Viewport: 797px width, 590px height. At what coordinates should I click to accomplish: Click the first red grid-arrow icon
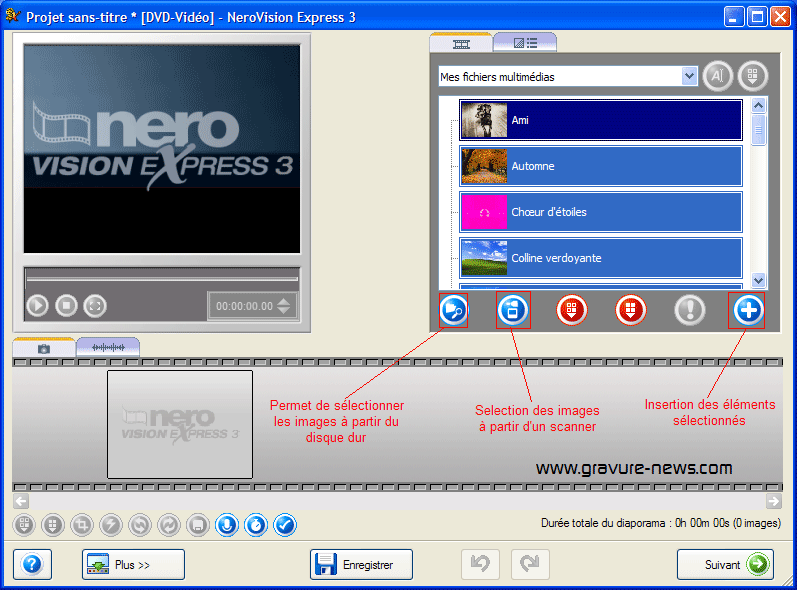(572, 309)
